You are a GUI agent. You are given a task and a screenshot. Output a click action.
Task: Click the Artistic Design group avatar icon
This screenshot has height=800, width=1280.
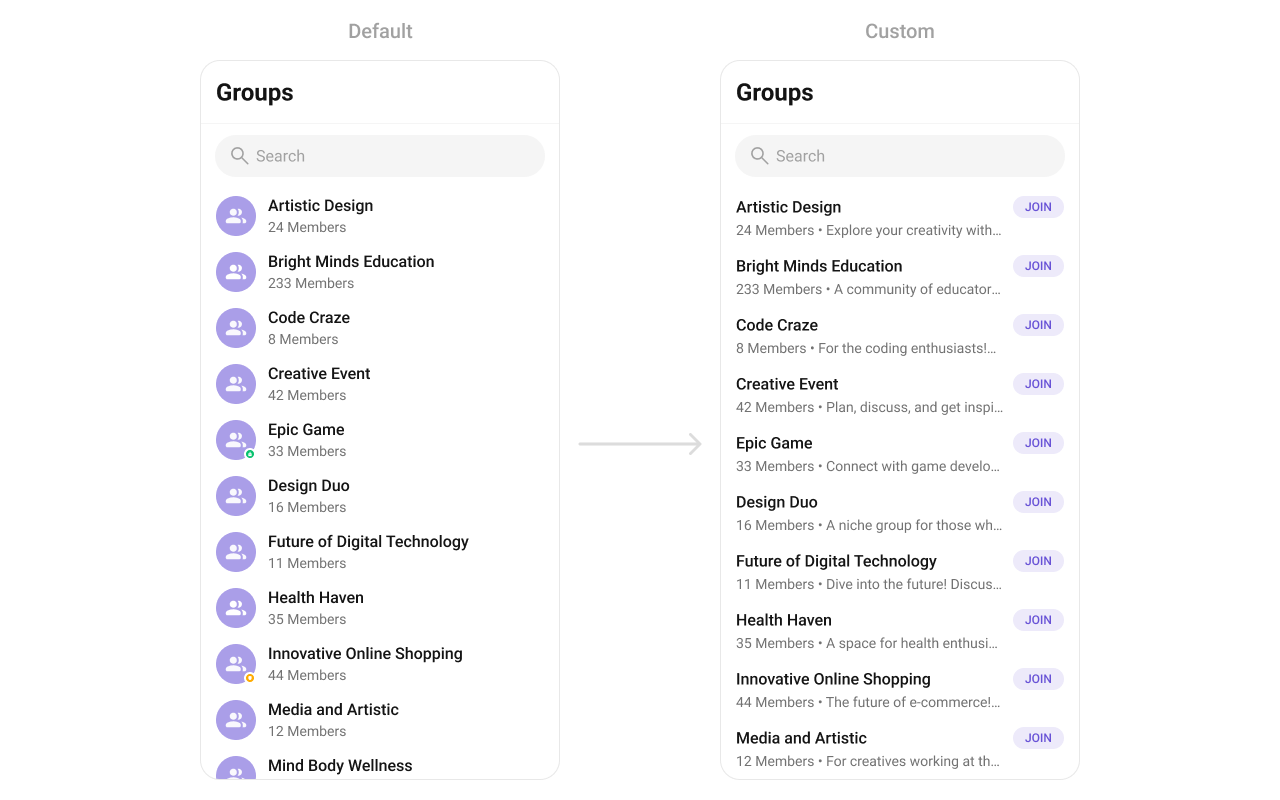coord(236,216)
